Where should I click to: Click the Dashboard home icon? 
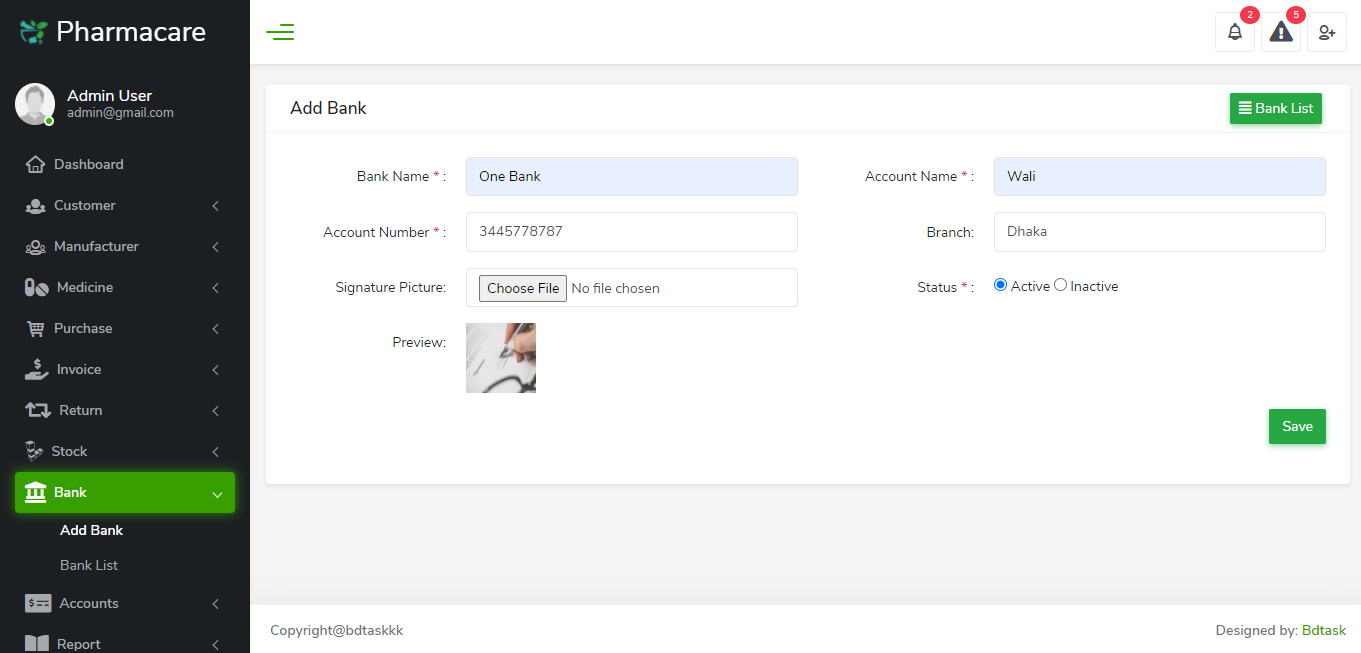pos(36,164)
